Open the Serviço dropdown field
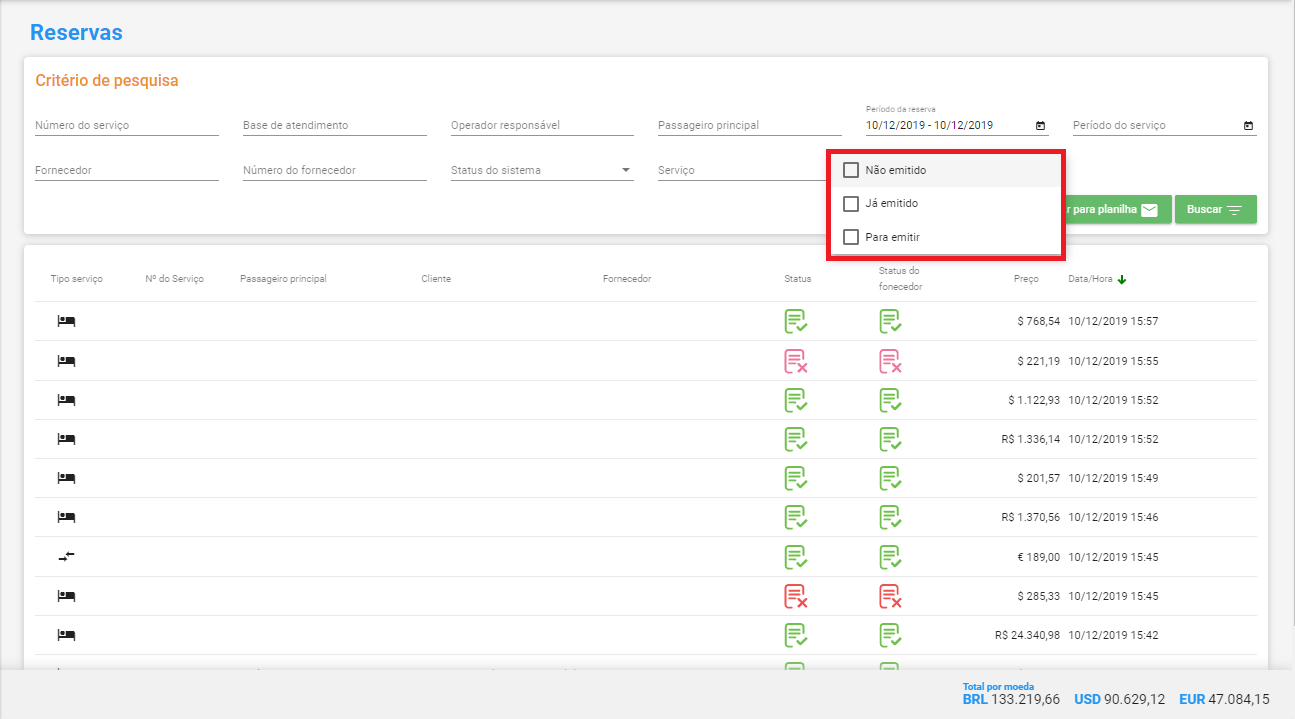The height and width of the screenshot is (719, 1295). 742,170
